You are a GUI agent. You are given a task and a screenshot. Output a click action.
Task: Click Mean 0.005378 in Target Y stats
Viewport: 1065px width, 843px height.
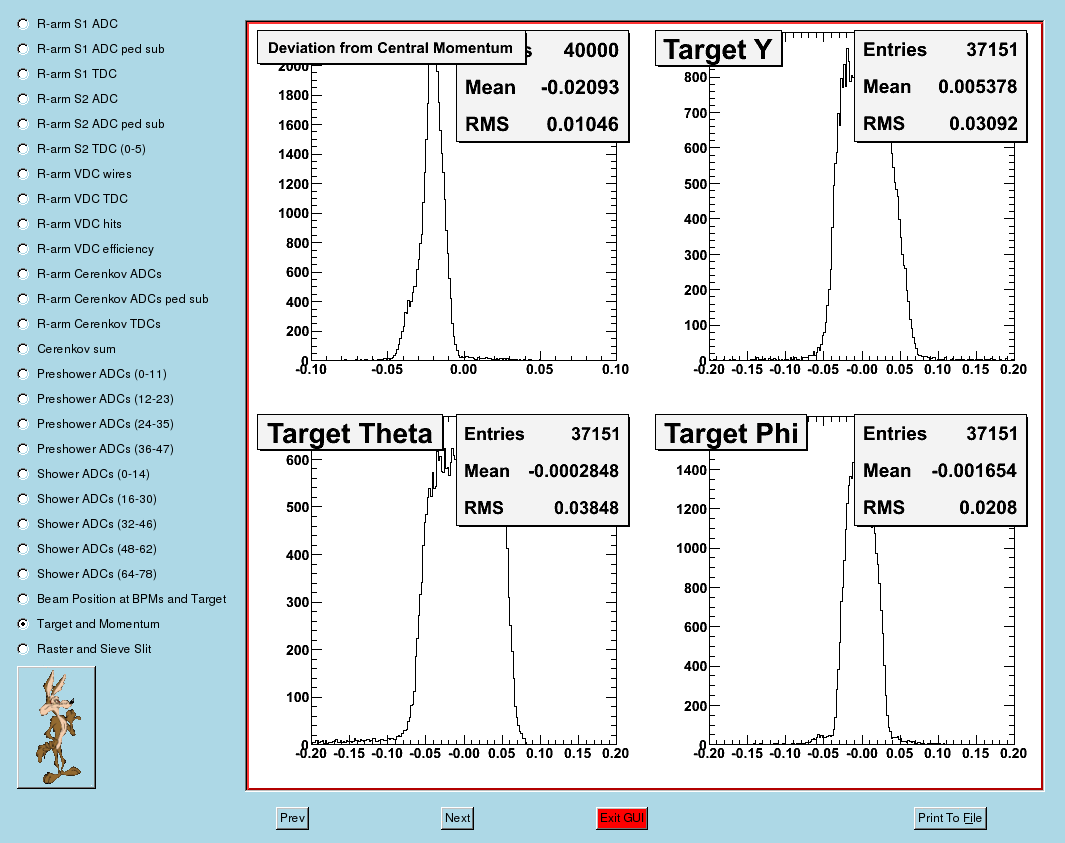tap(940, 87)
